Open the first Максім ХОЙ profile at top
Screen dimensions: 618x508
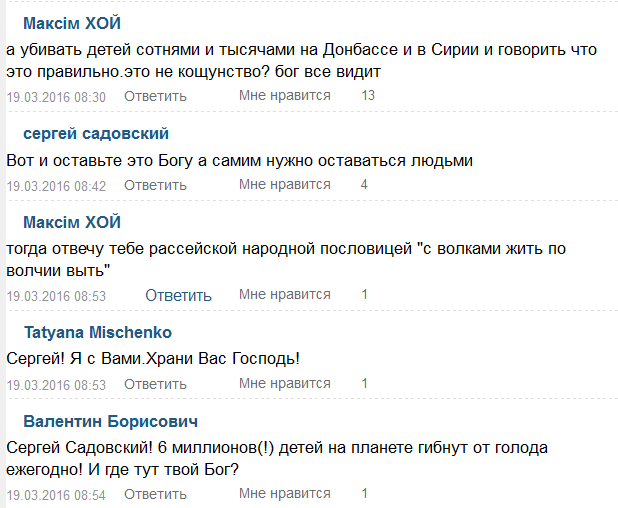pos(72,24)
